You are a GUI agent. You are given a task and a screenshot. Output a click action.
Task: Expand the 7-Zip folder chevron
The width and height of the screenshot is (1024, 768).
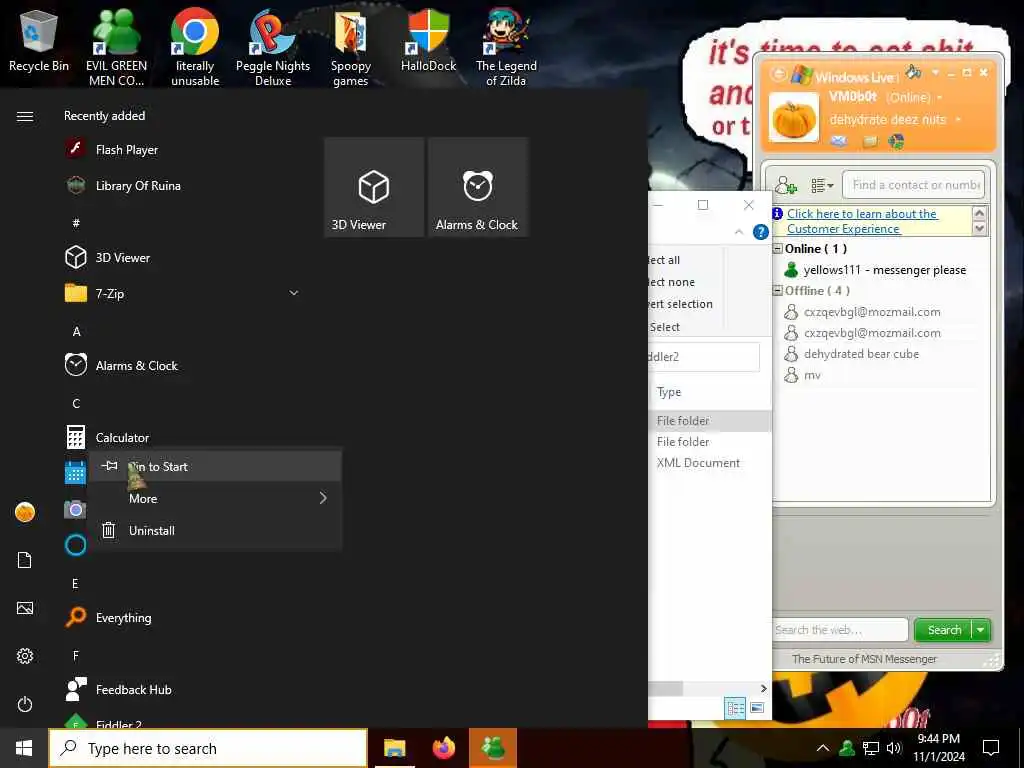tap(294, 293)
